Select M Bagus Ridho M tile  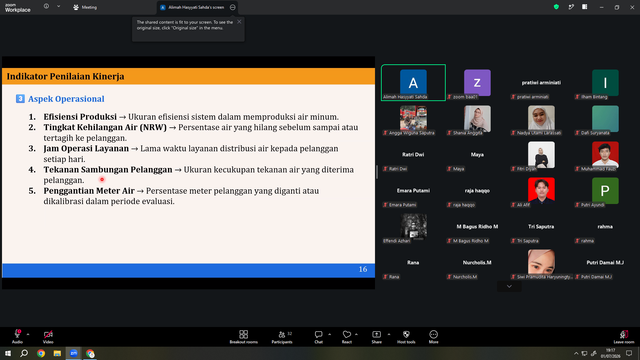[x=477, y=226]
